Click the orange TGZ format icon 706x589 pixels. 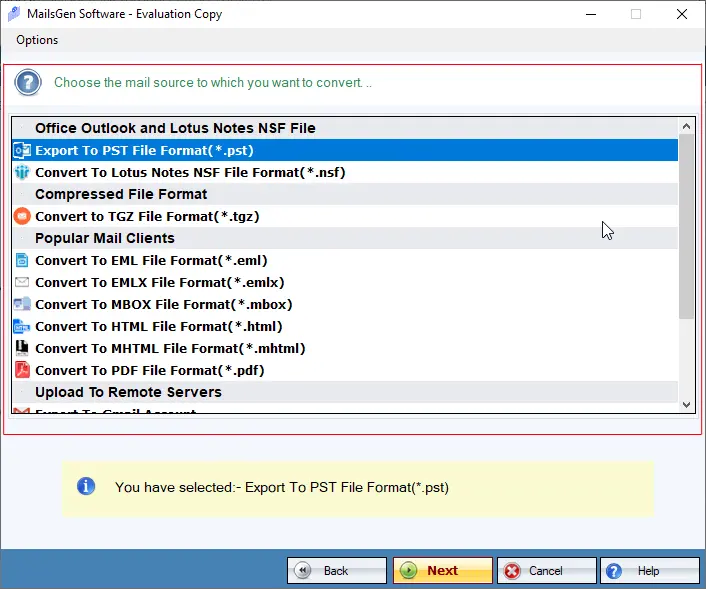[22, 216]
